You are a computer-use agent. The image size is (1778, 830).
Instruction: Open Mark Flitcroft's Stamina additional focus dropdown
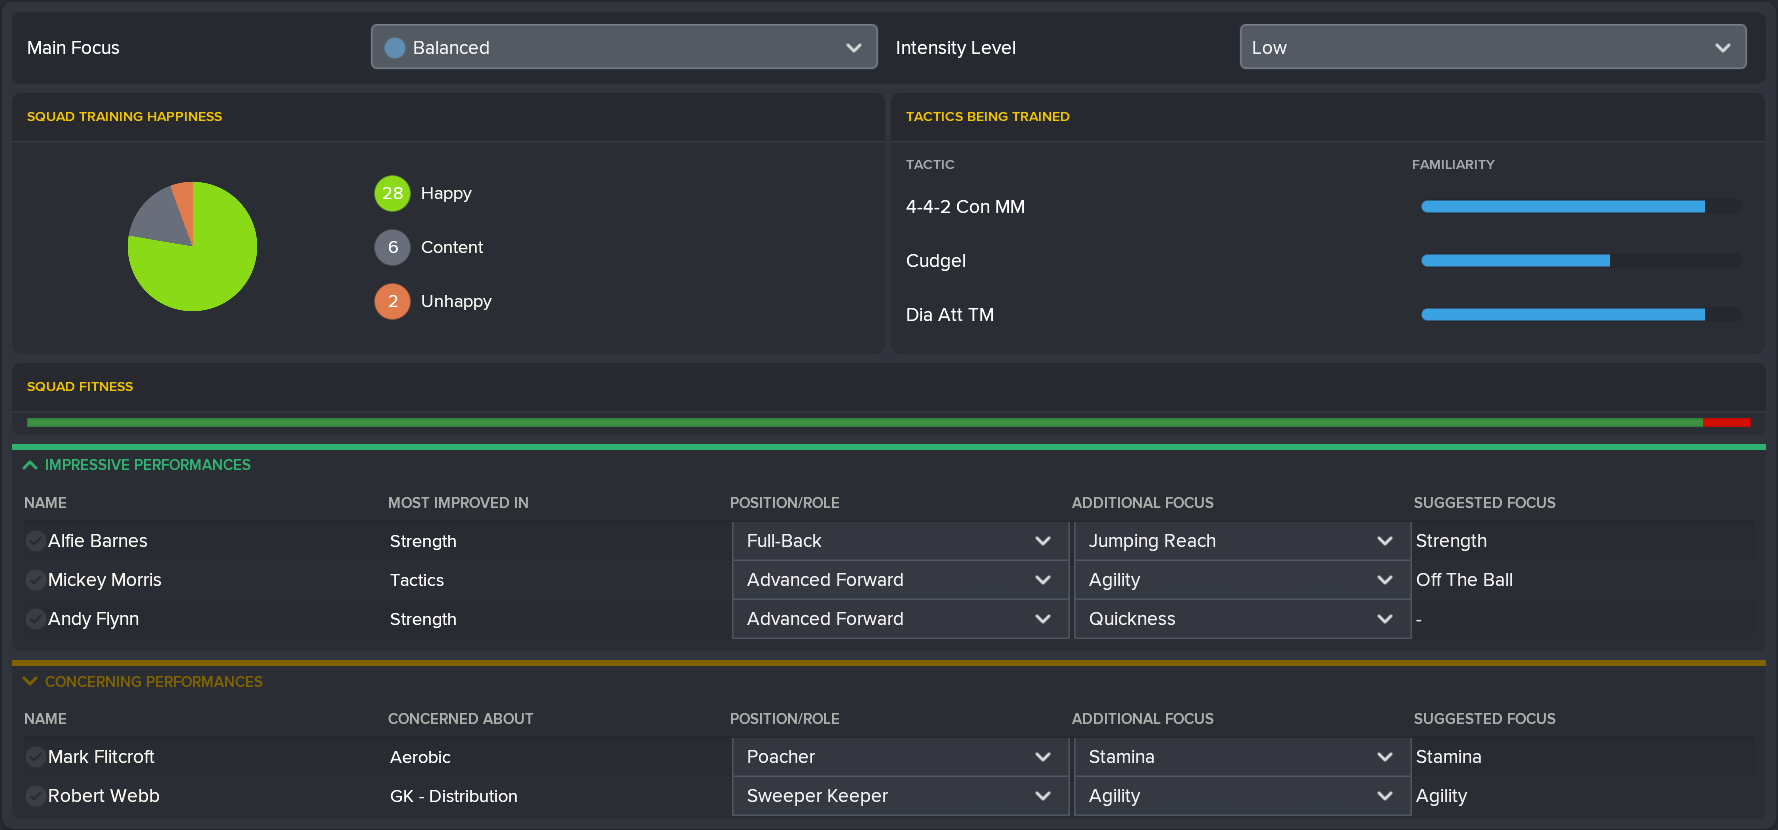(x=1241, y=757)
